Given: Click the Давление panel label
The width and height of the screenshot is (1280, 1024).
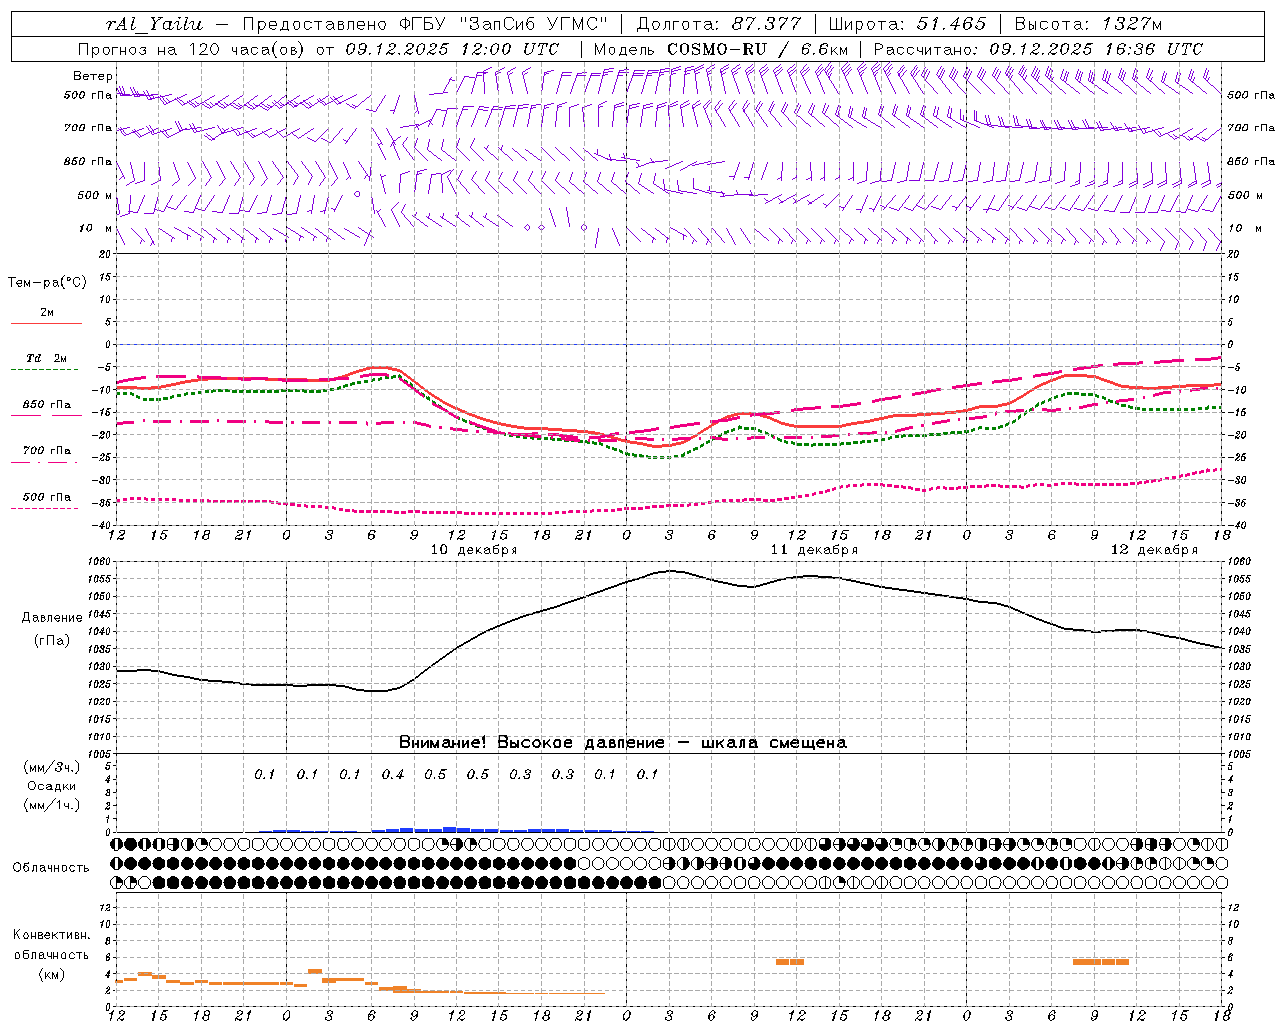Looking at the screenshot, I should pyautogui.click(x=52, y=618).
